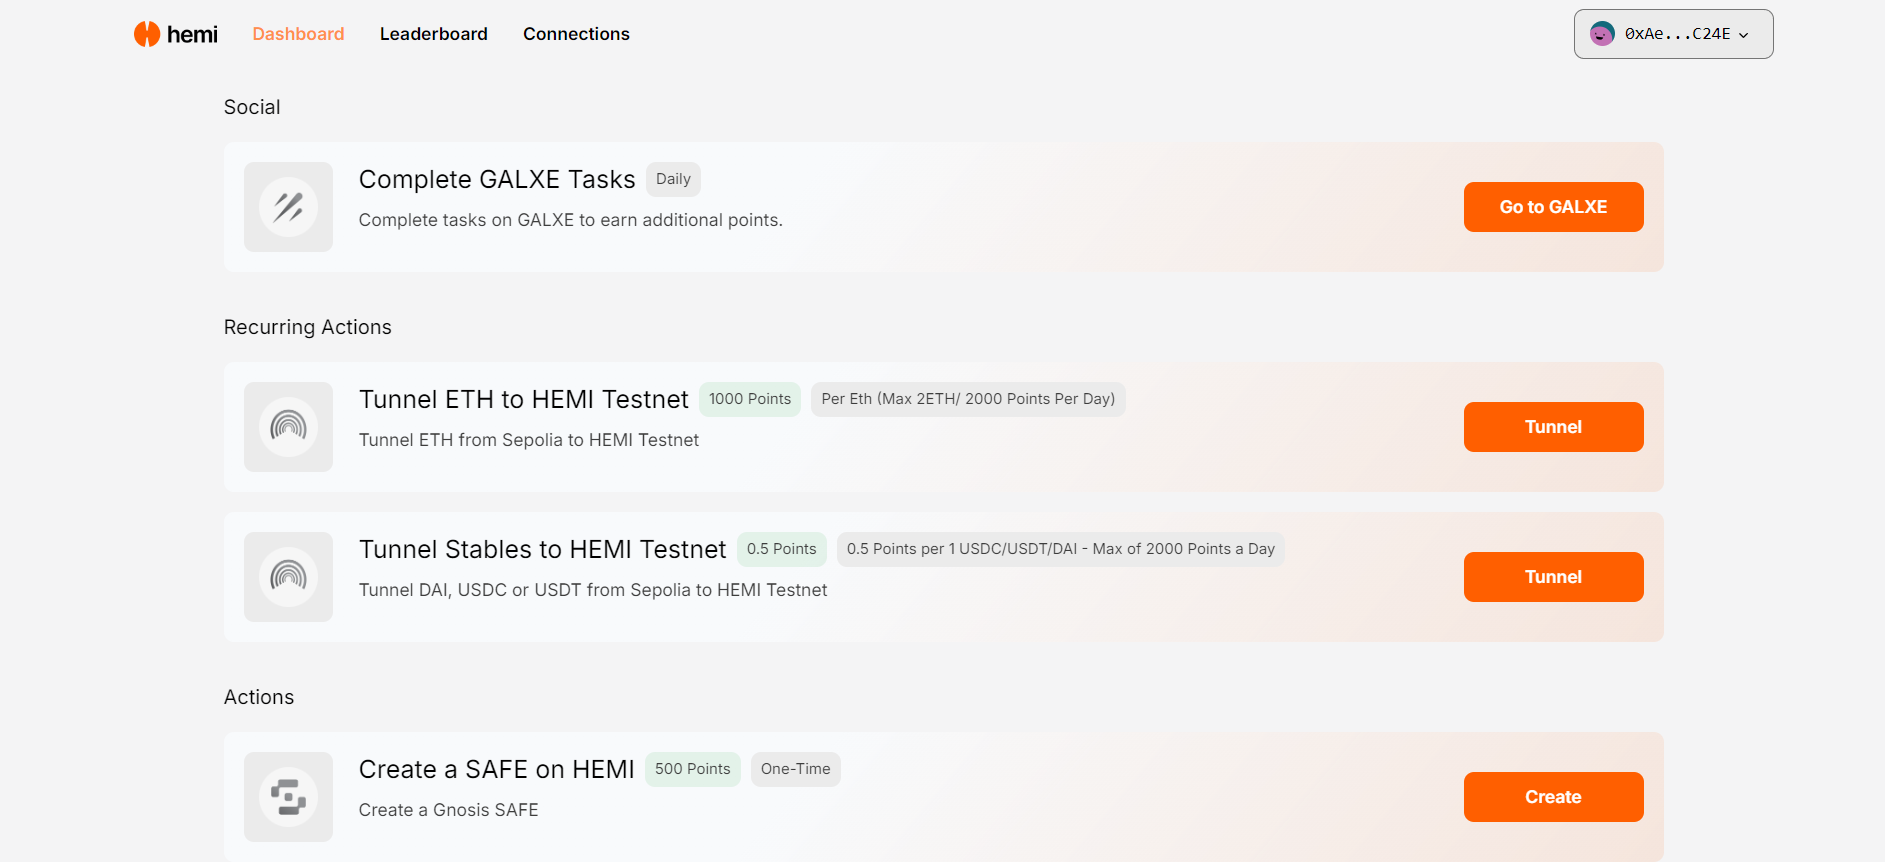The image size is (1885, 862).
Task: Click the 500 Points badge
Action: click(x=693, y=769)
